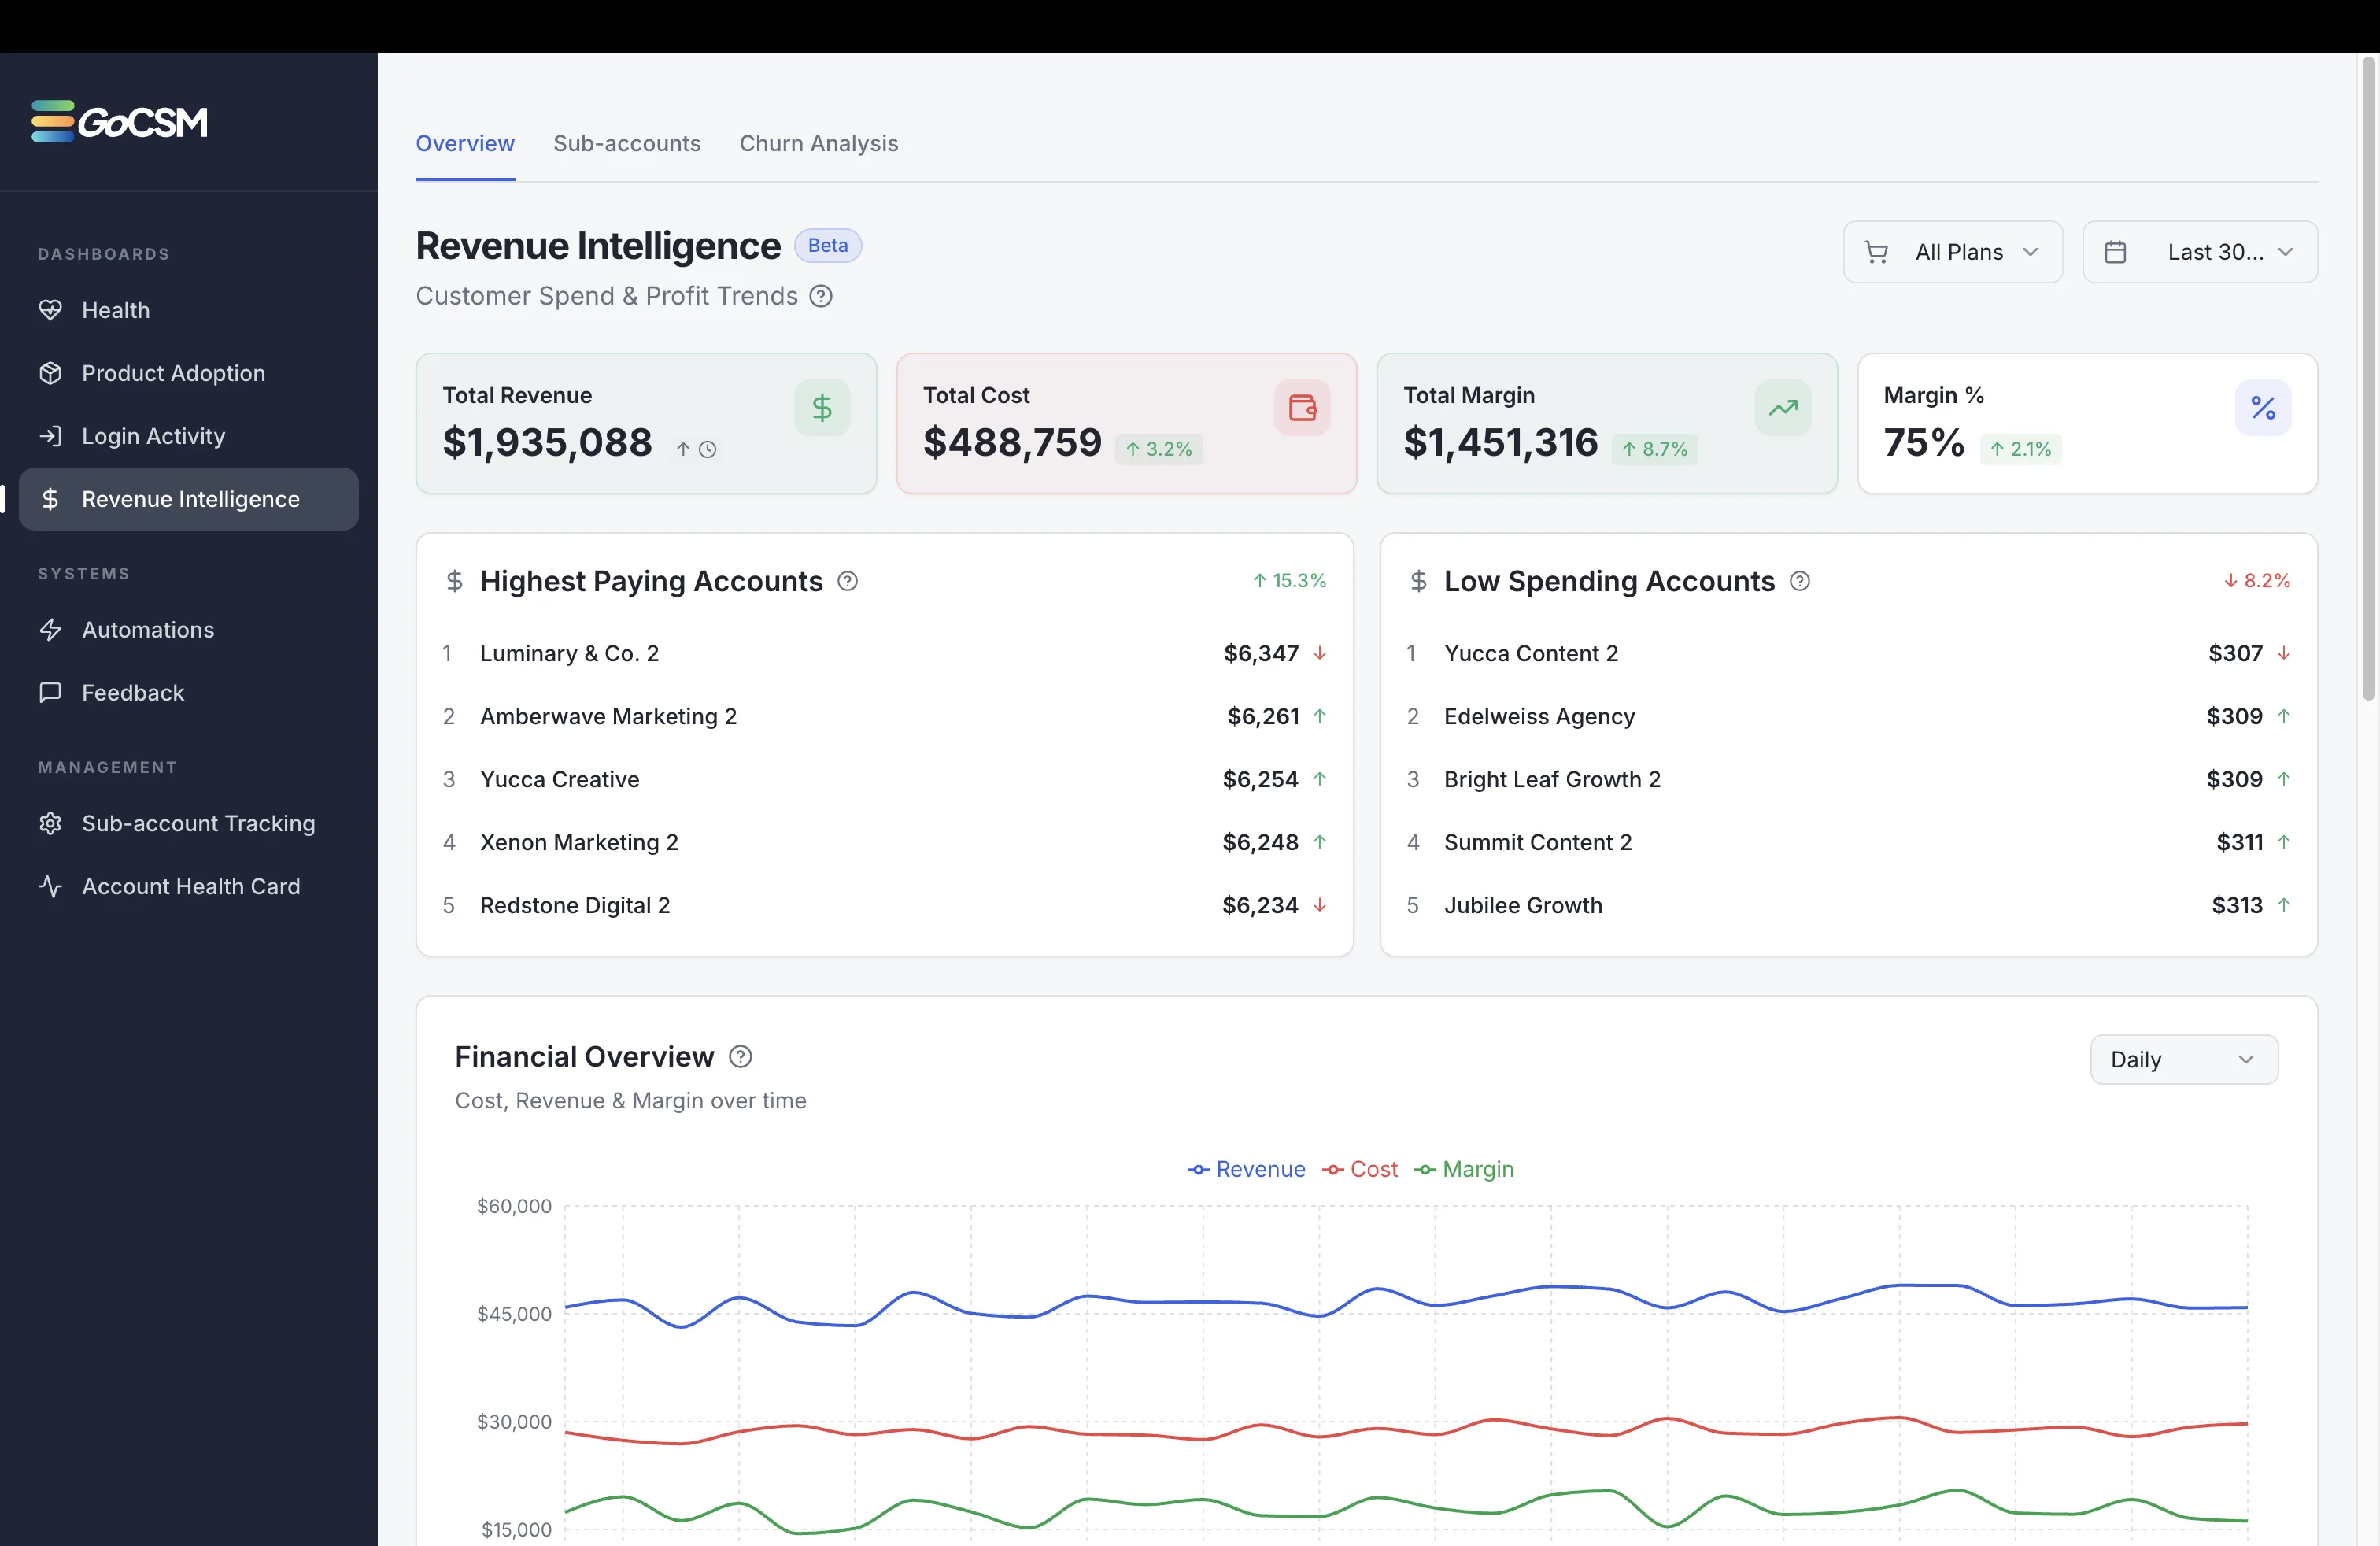Click the Health heart icon in sidebar

tap(50, 310)
